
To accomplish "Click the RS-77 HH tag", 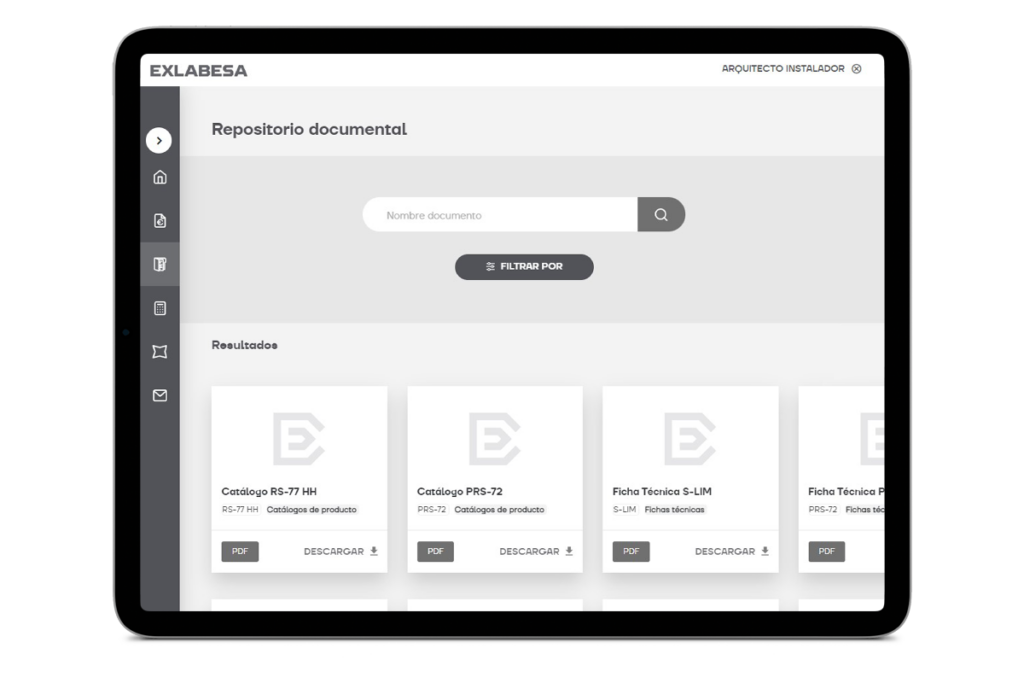I will pyautogui.click(x=240, y=509).
